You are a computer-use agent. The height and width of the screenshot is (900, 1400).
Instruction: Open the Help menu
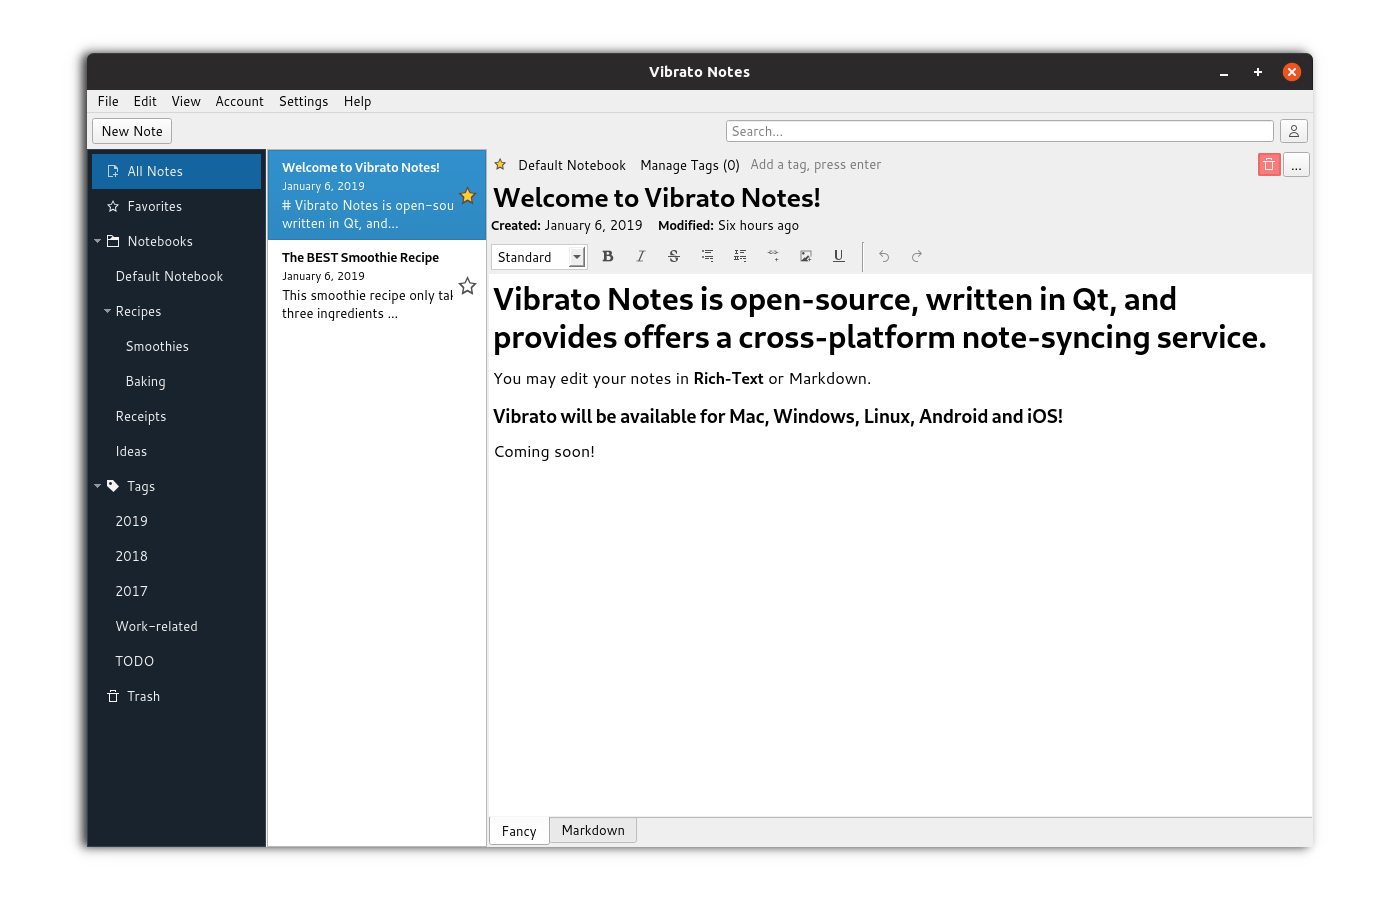click(357, 101)
